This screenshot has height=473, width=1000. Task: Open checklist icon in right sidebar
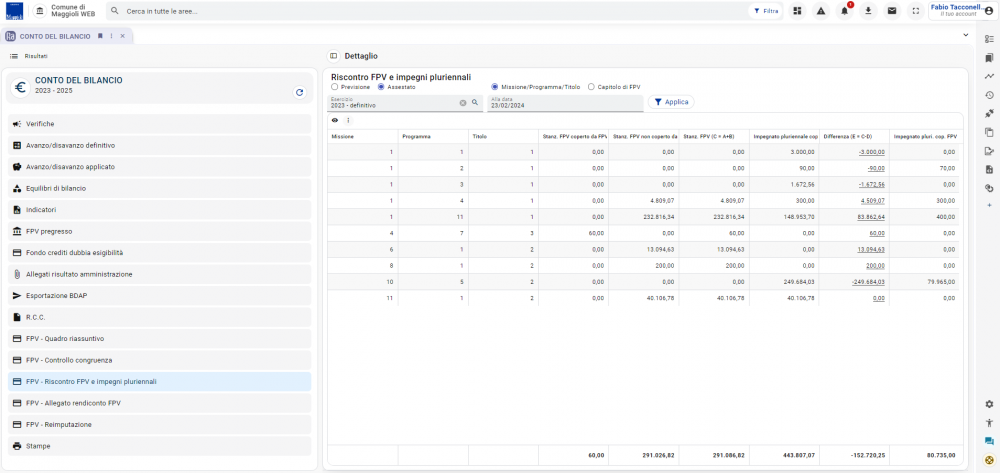pyautogui.click(x=989, y=39)
